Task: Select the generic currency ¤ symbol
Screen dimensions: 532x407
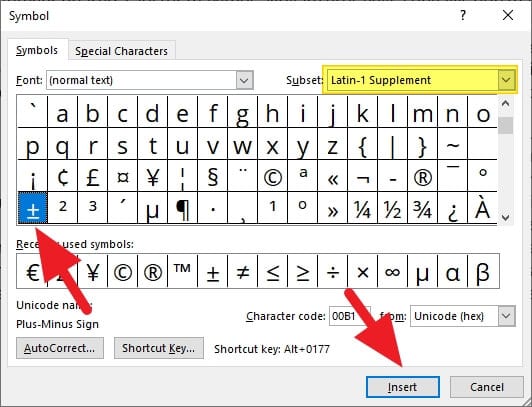Action: point(122,176)
